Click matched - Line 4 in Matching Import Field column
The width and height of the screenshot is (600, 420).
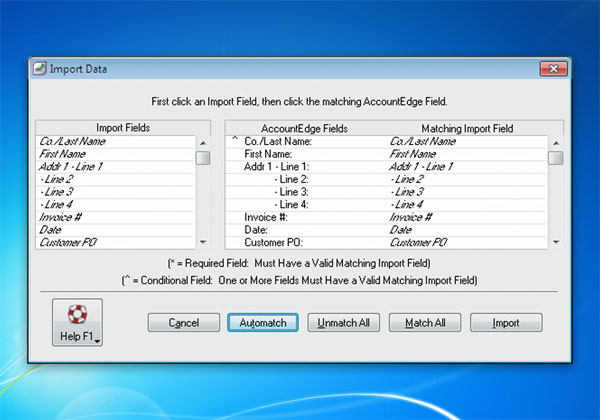click(407, 205)
